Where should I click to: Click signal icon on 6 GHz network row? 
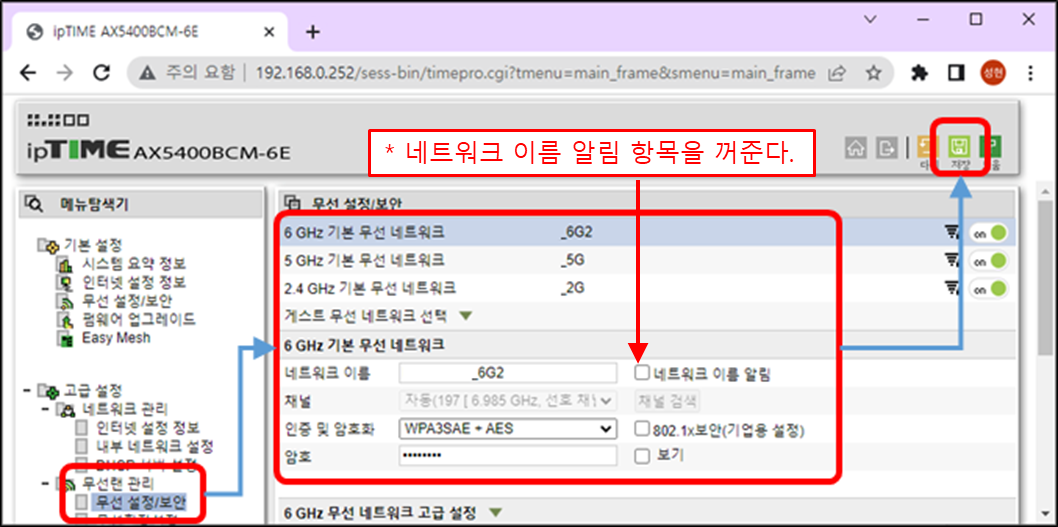pos(952,233)
